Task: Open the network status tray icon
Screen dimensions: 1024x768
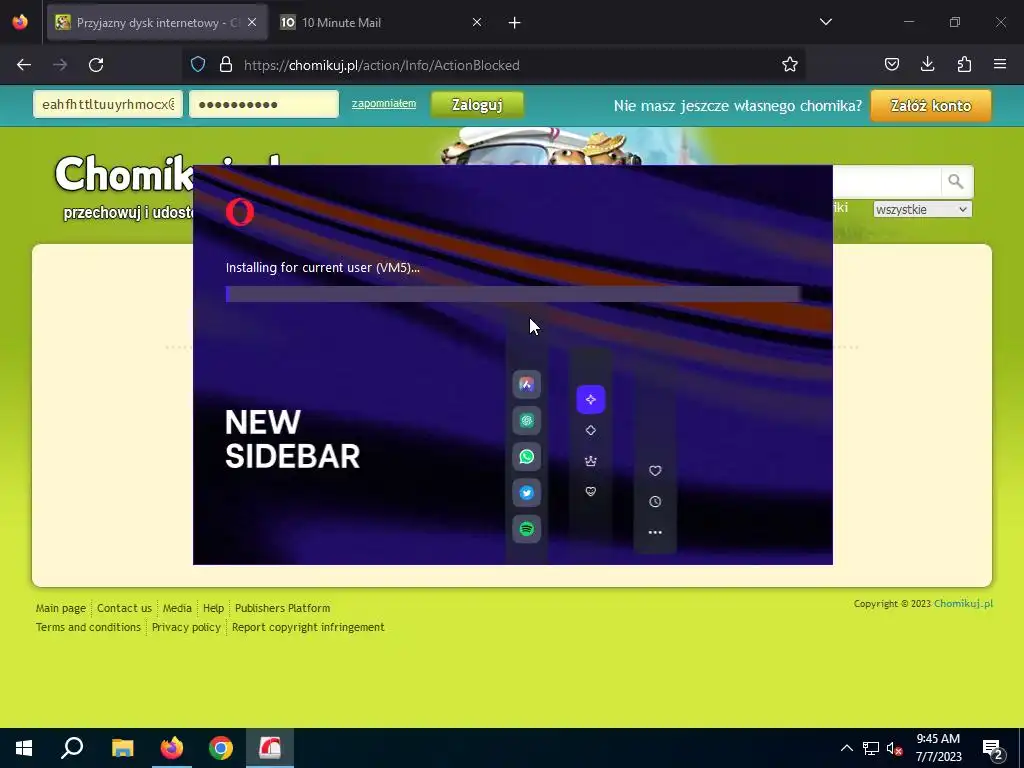Action: point(871,748)
